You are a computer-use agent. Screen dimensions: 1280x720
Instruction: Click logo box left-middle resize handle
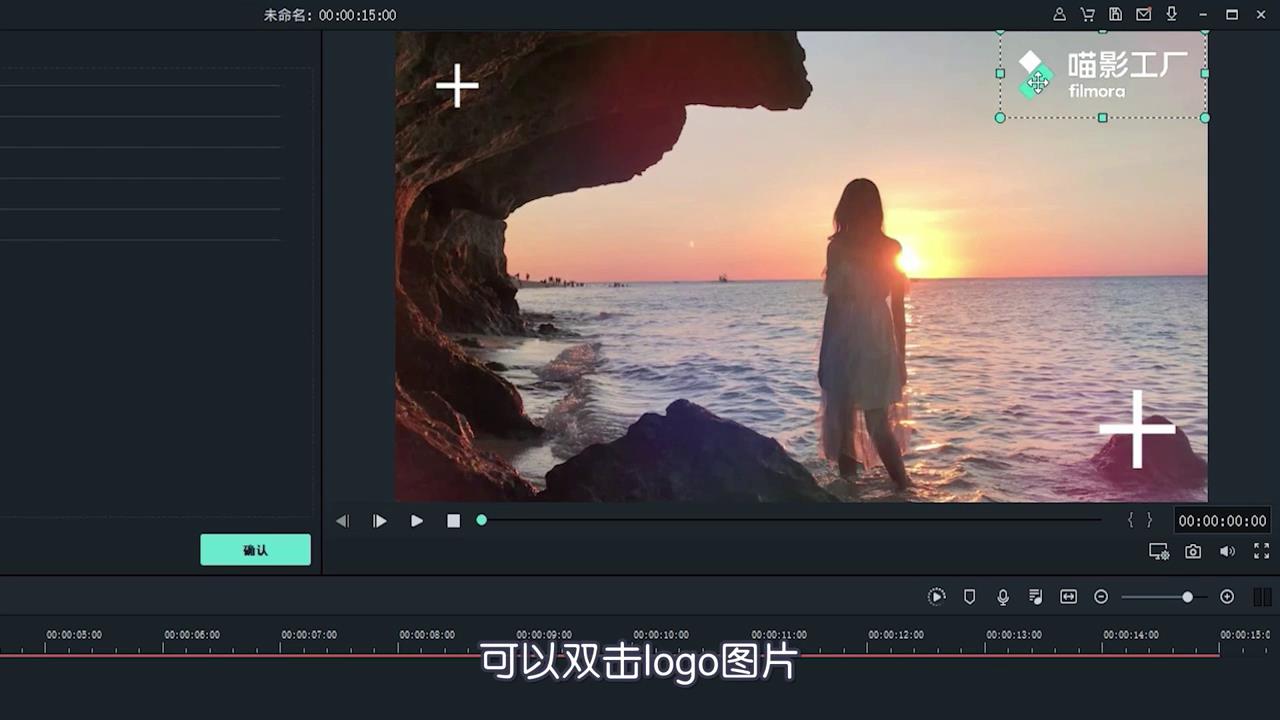(1000, 73)
